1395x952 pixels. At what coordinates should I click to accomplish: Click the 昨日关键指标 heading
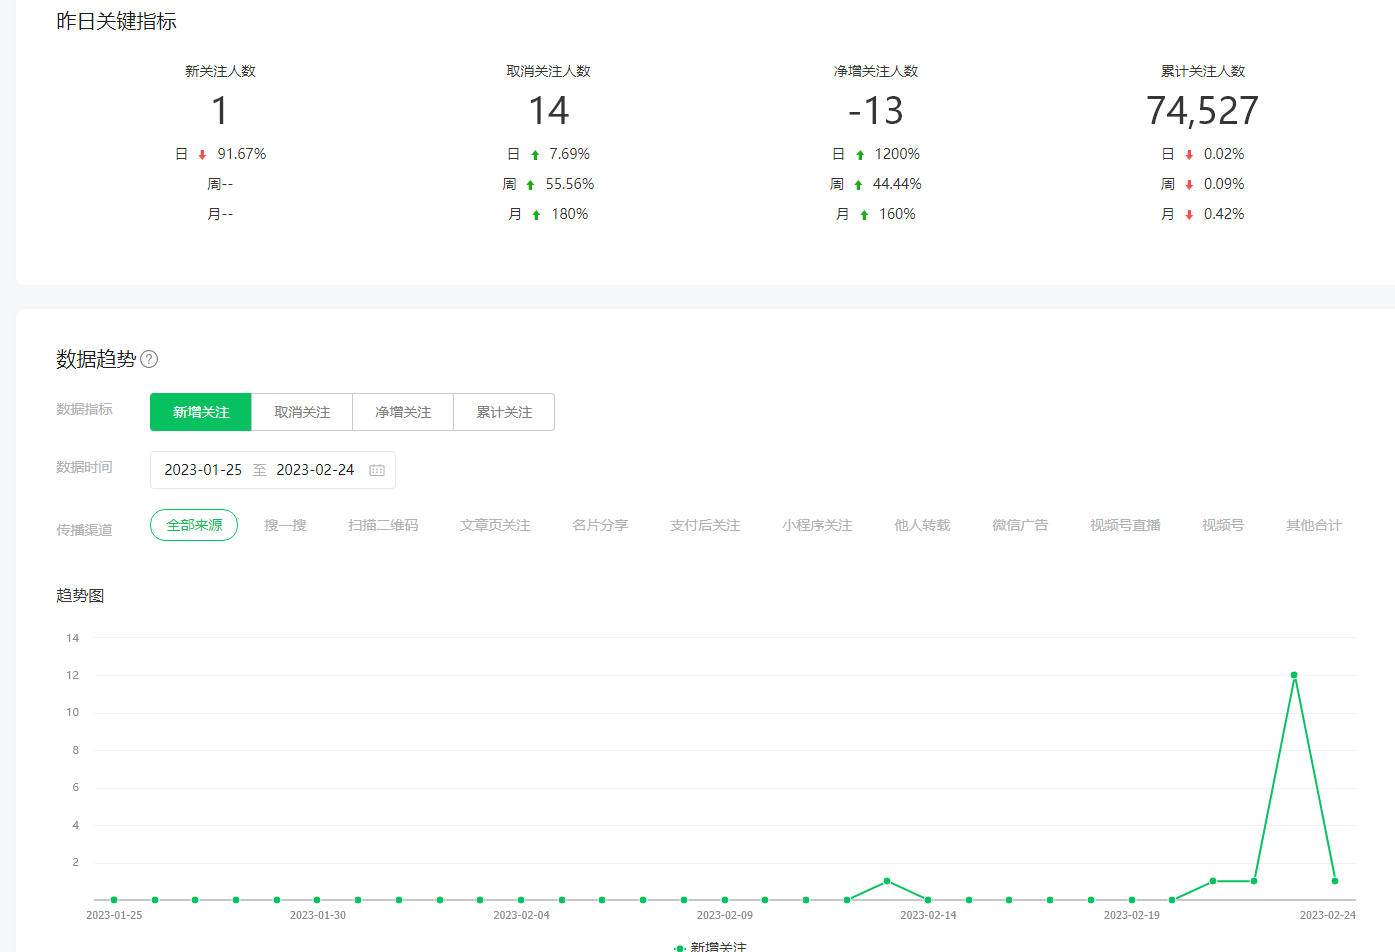pos(116,21)
